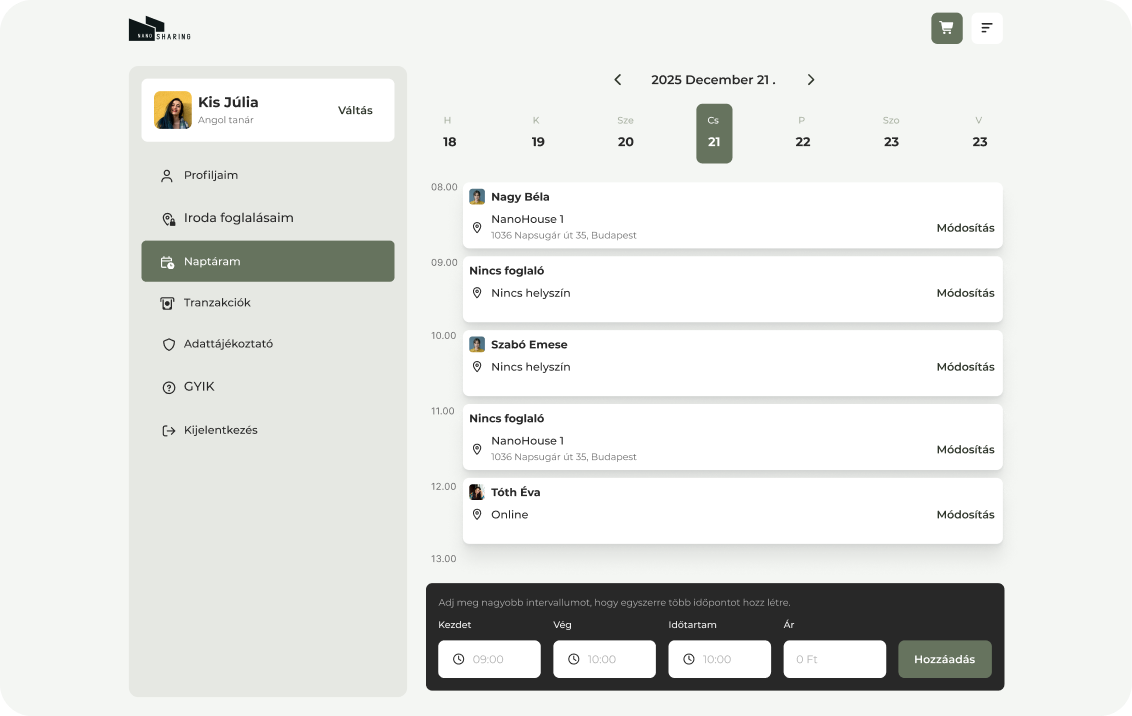Select Tuesday 19 in week strip
This screenshot has width=1132, height=716.
tap(538, 134)
